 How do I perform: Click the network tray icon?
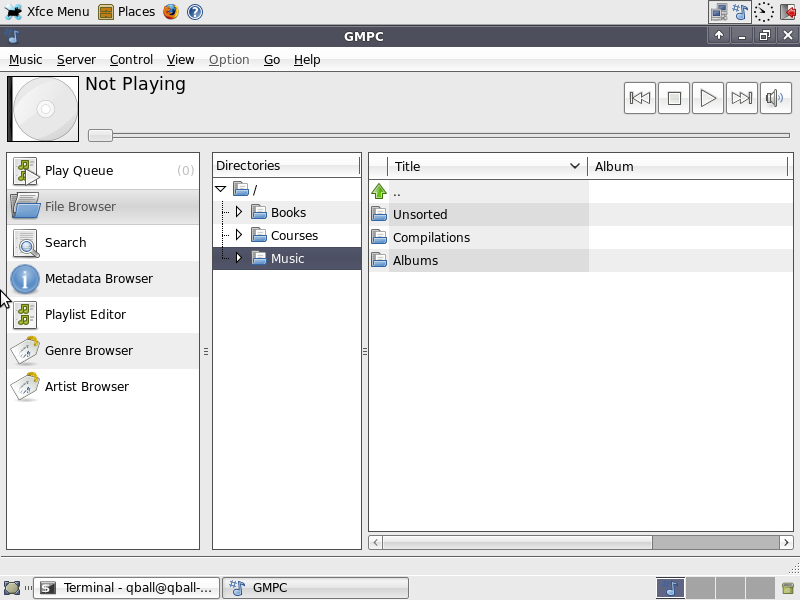tap(719, 11)
